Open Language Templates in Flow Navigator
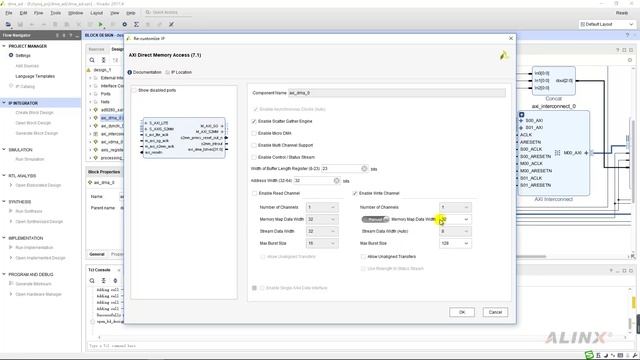 35,76
